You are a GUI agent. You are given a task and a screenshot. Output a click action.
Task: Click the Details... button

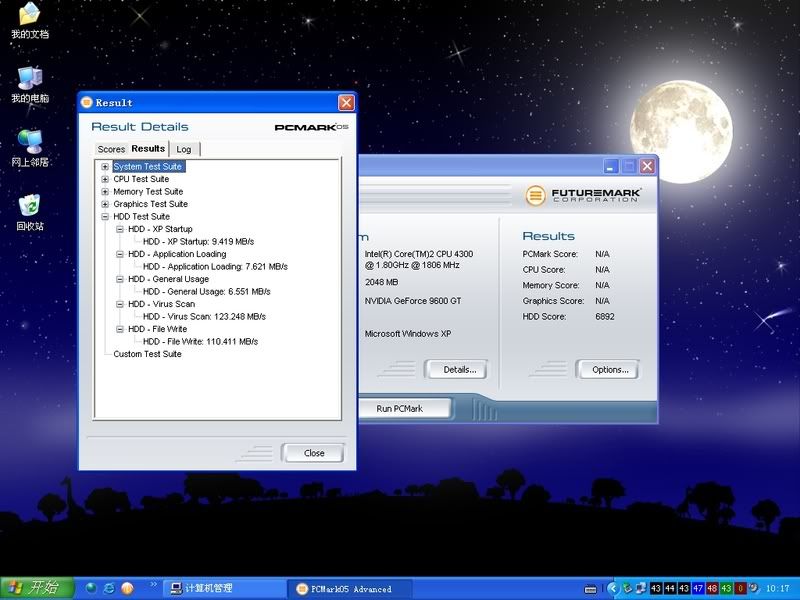[x=459, y=370]
